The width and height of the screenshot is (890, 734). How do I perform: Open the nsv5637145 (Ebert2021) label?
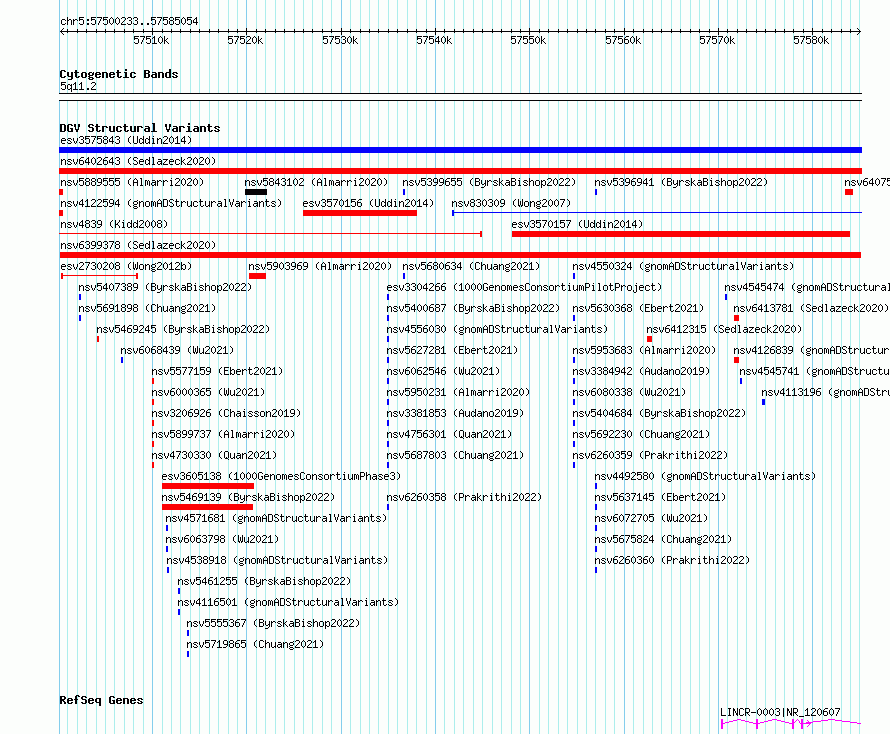(x=660, y=497)
